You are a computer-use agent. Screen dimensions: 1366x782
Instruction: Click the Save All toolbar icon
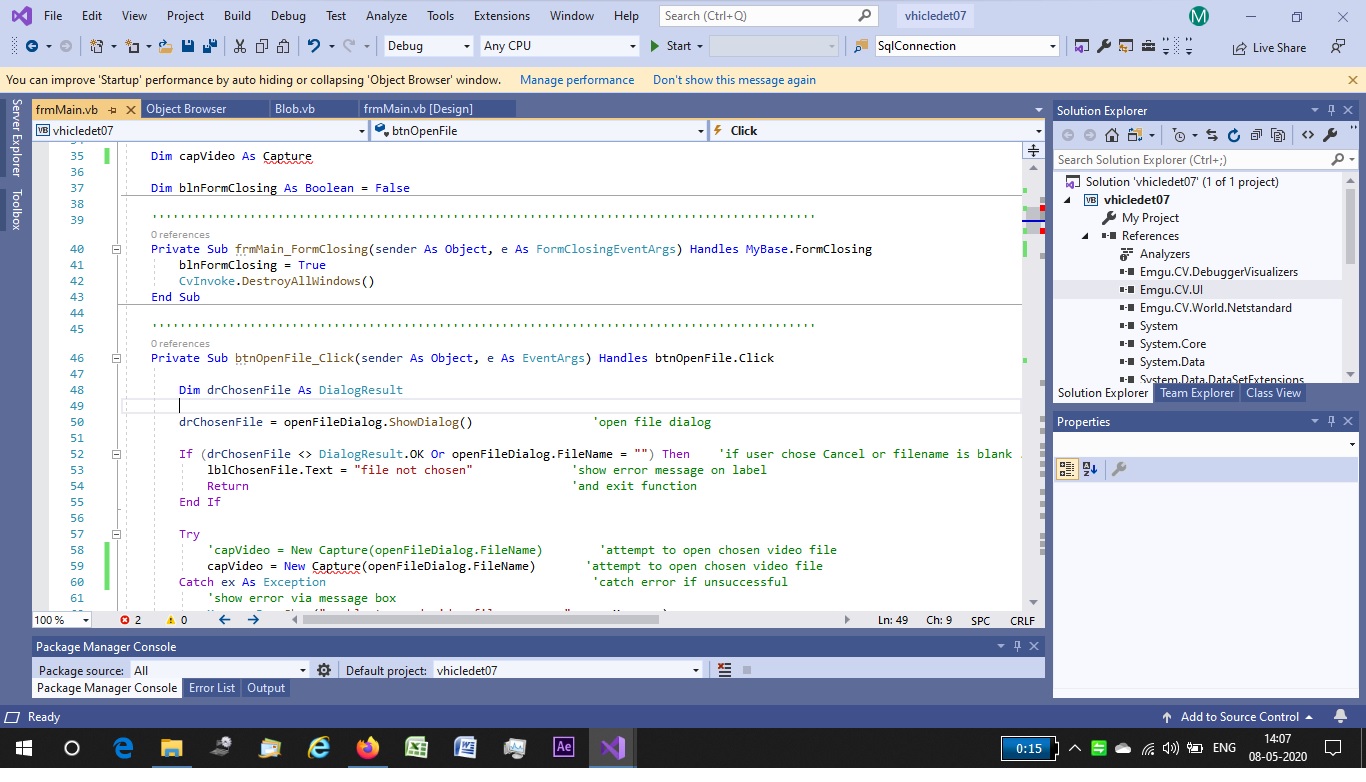coord(210,46)
